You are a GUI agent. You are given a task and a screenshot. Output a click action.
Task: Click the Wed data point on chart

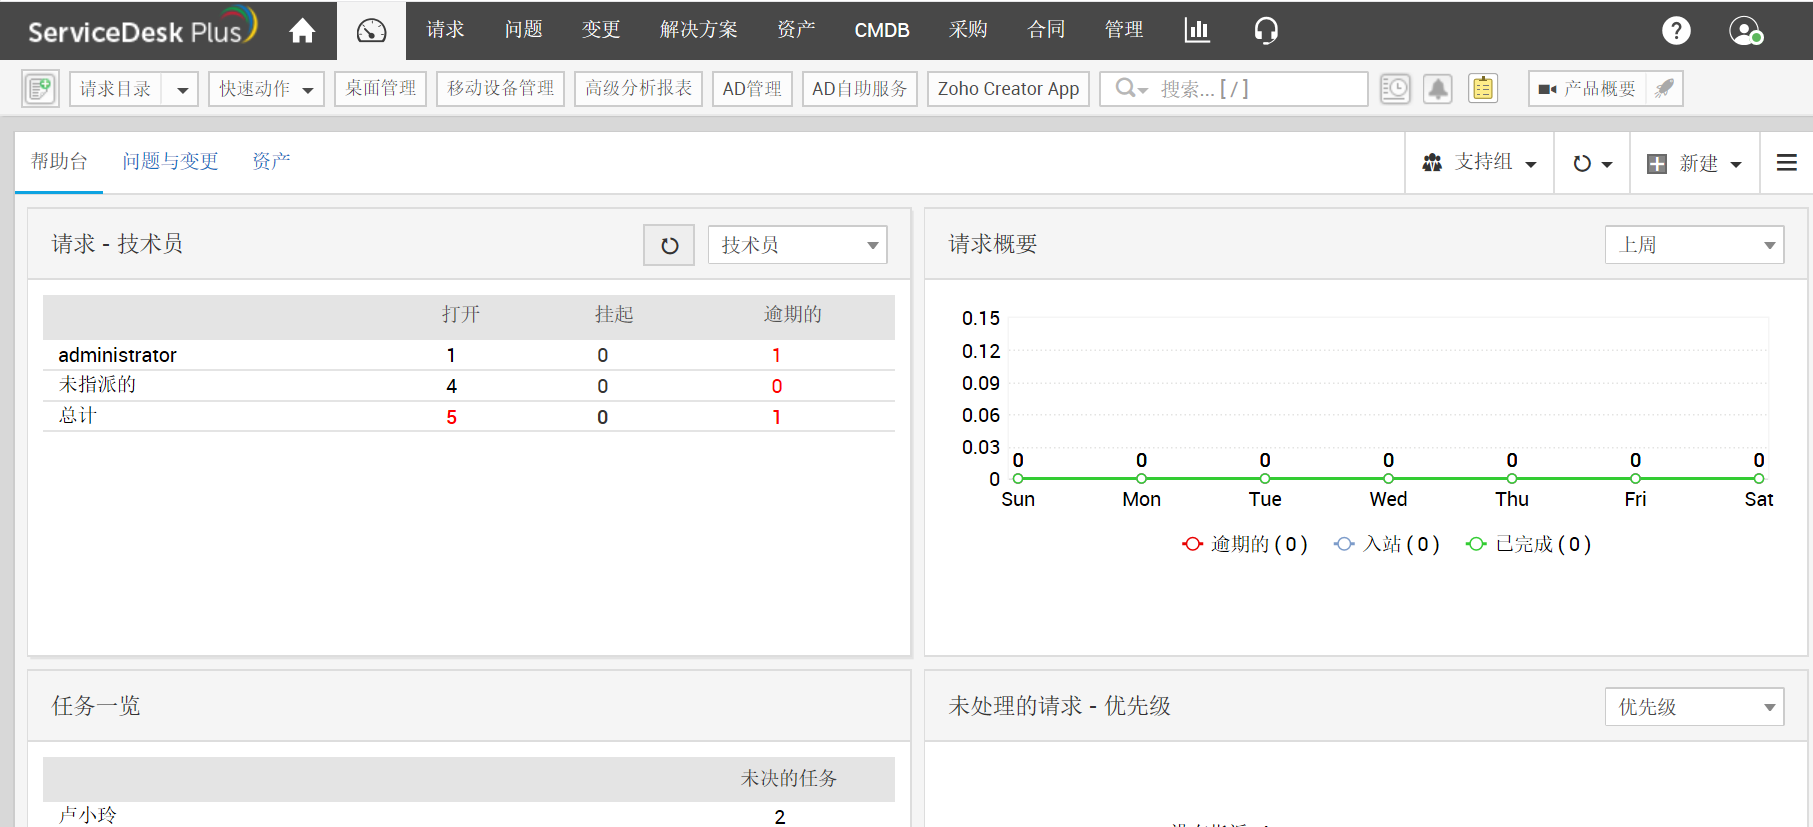click(x=1388, y=479)
